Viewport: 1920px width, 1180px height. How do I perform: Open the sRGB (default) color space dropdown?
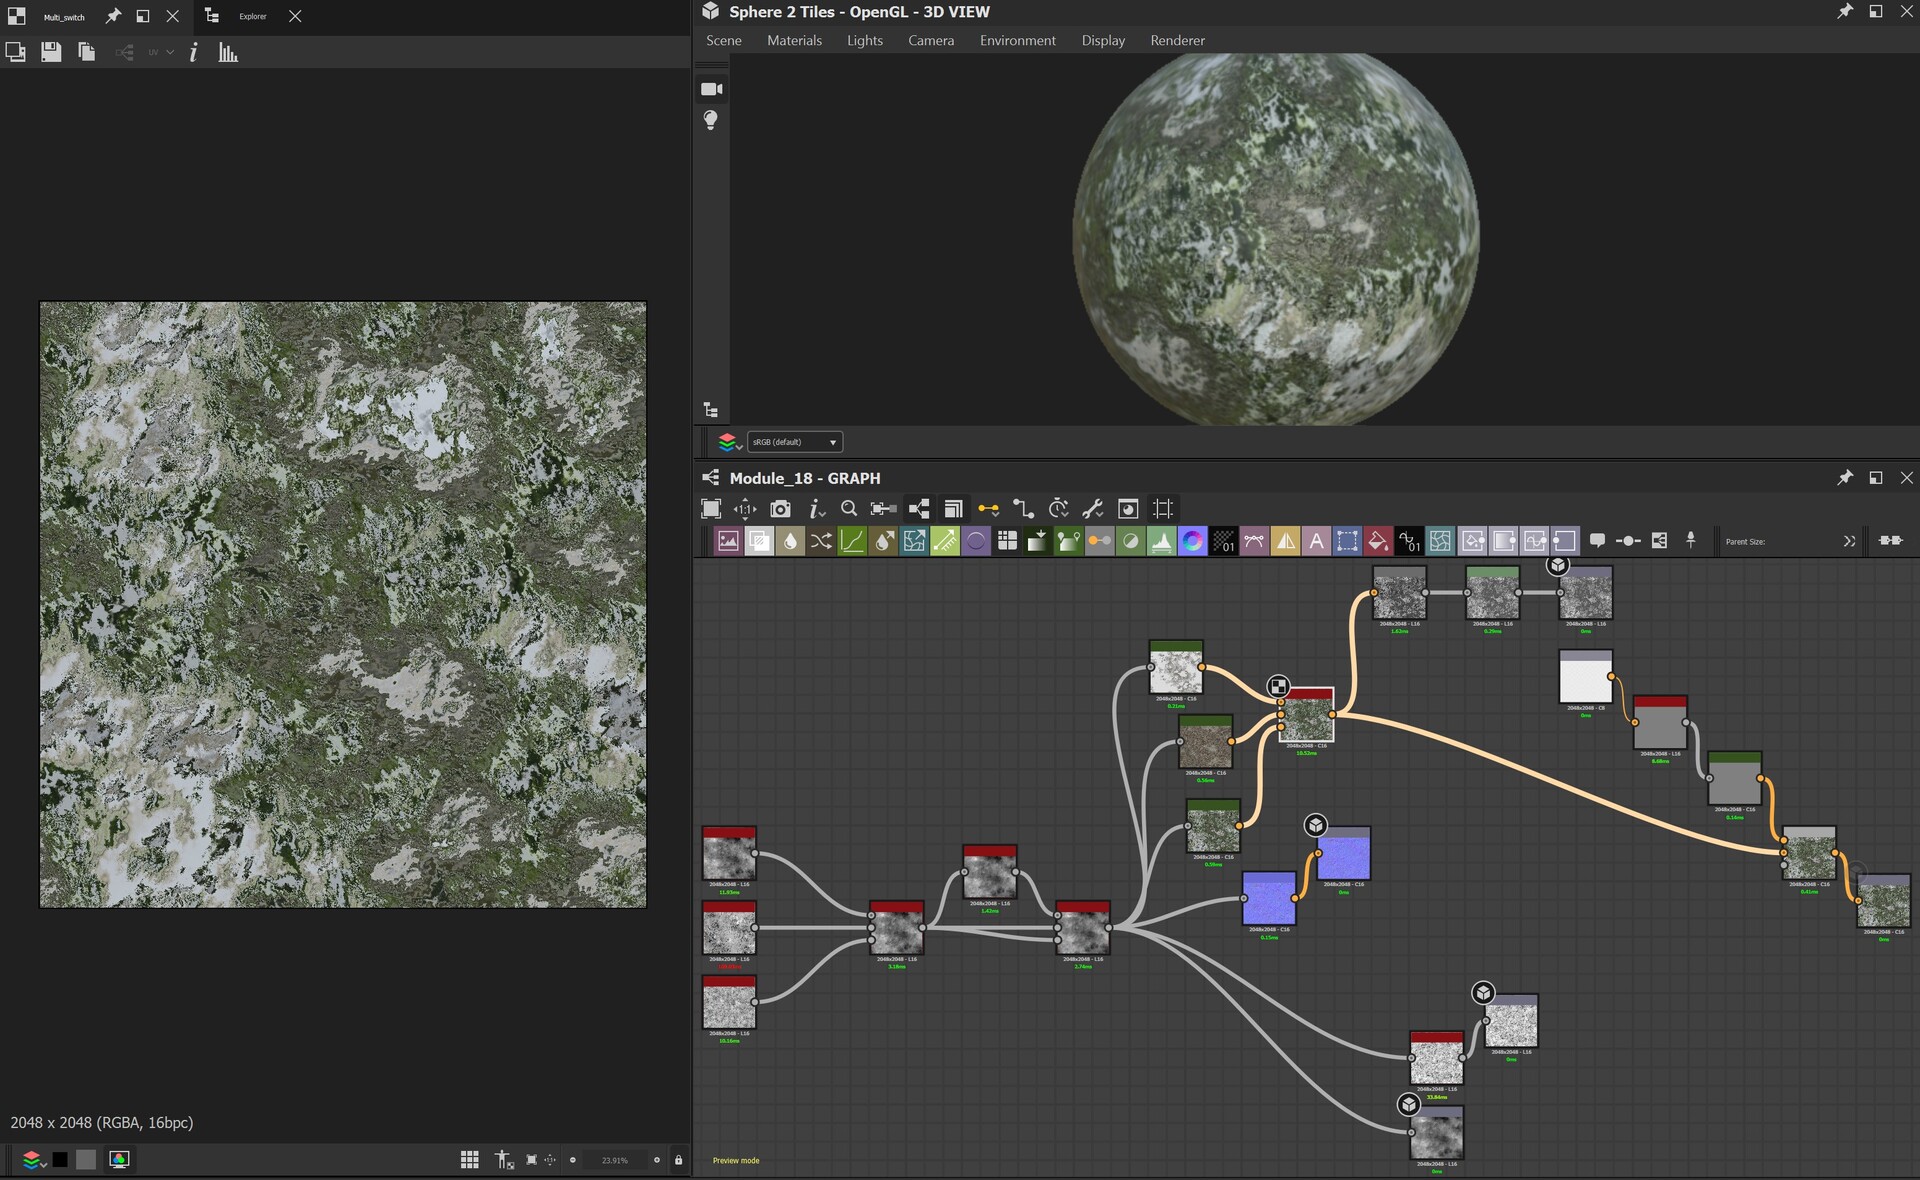(x=795, y=442)
